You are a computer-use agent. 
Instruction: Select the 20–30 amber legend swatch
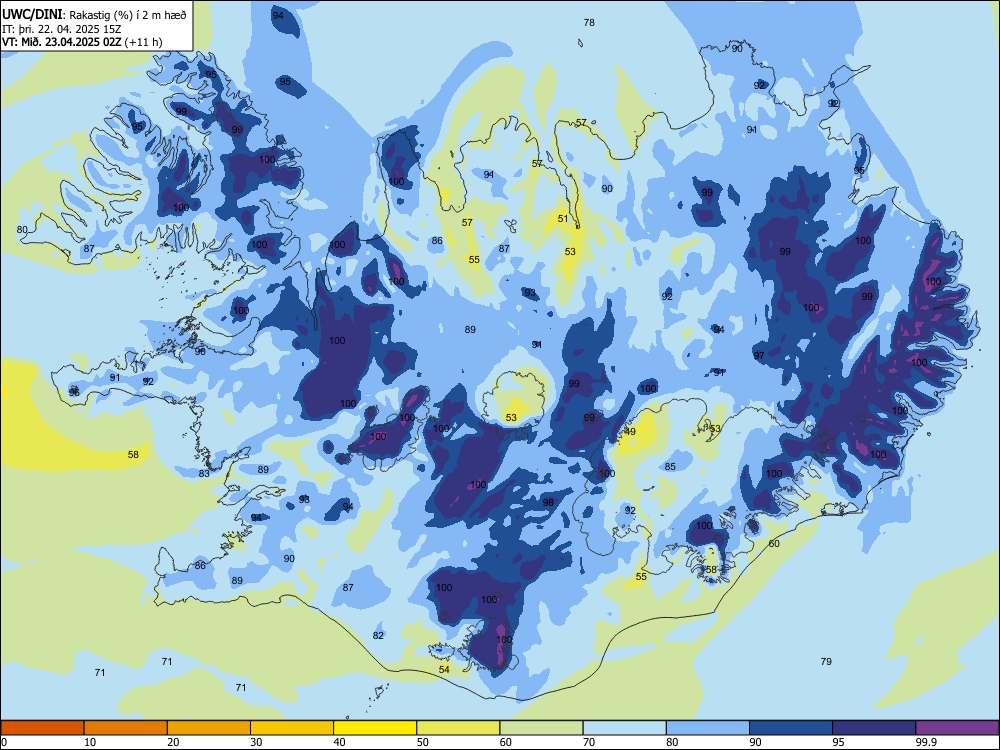[209, 728]
